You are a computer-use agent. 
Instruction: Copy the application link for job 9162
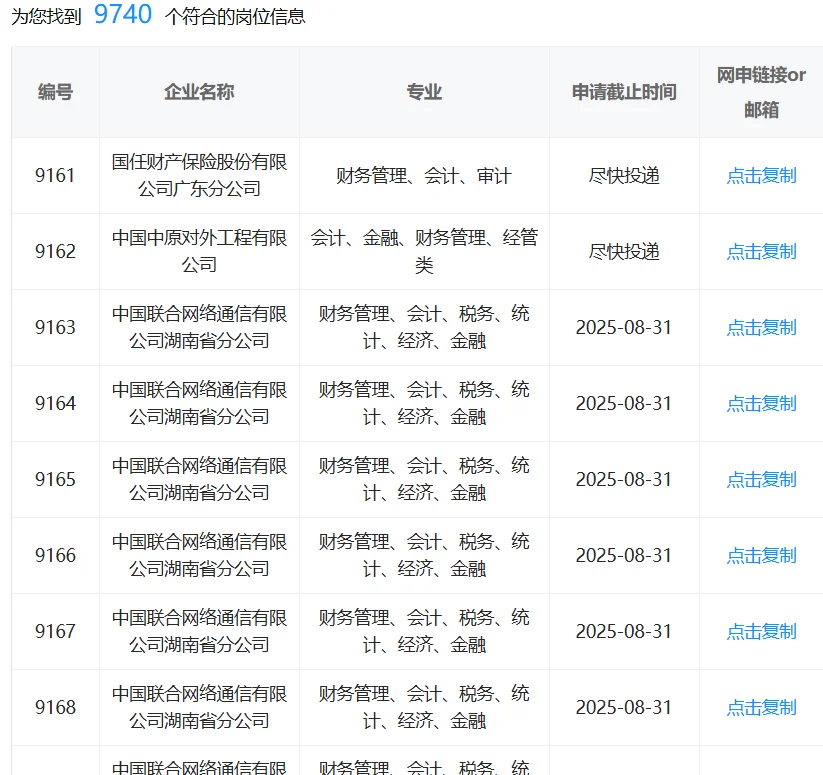761,251
